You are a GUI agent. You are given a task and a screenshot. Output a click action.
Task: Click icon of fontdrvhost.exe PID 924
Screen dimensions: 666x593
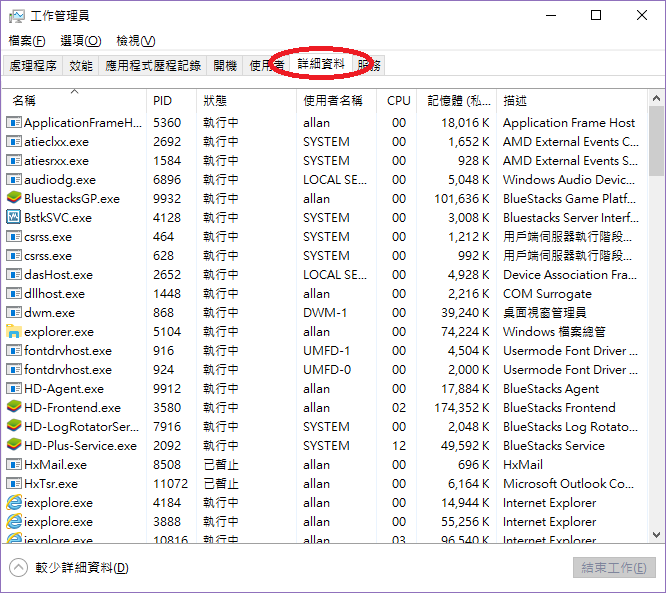pos(14,370)
